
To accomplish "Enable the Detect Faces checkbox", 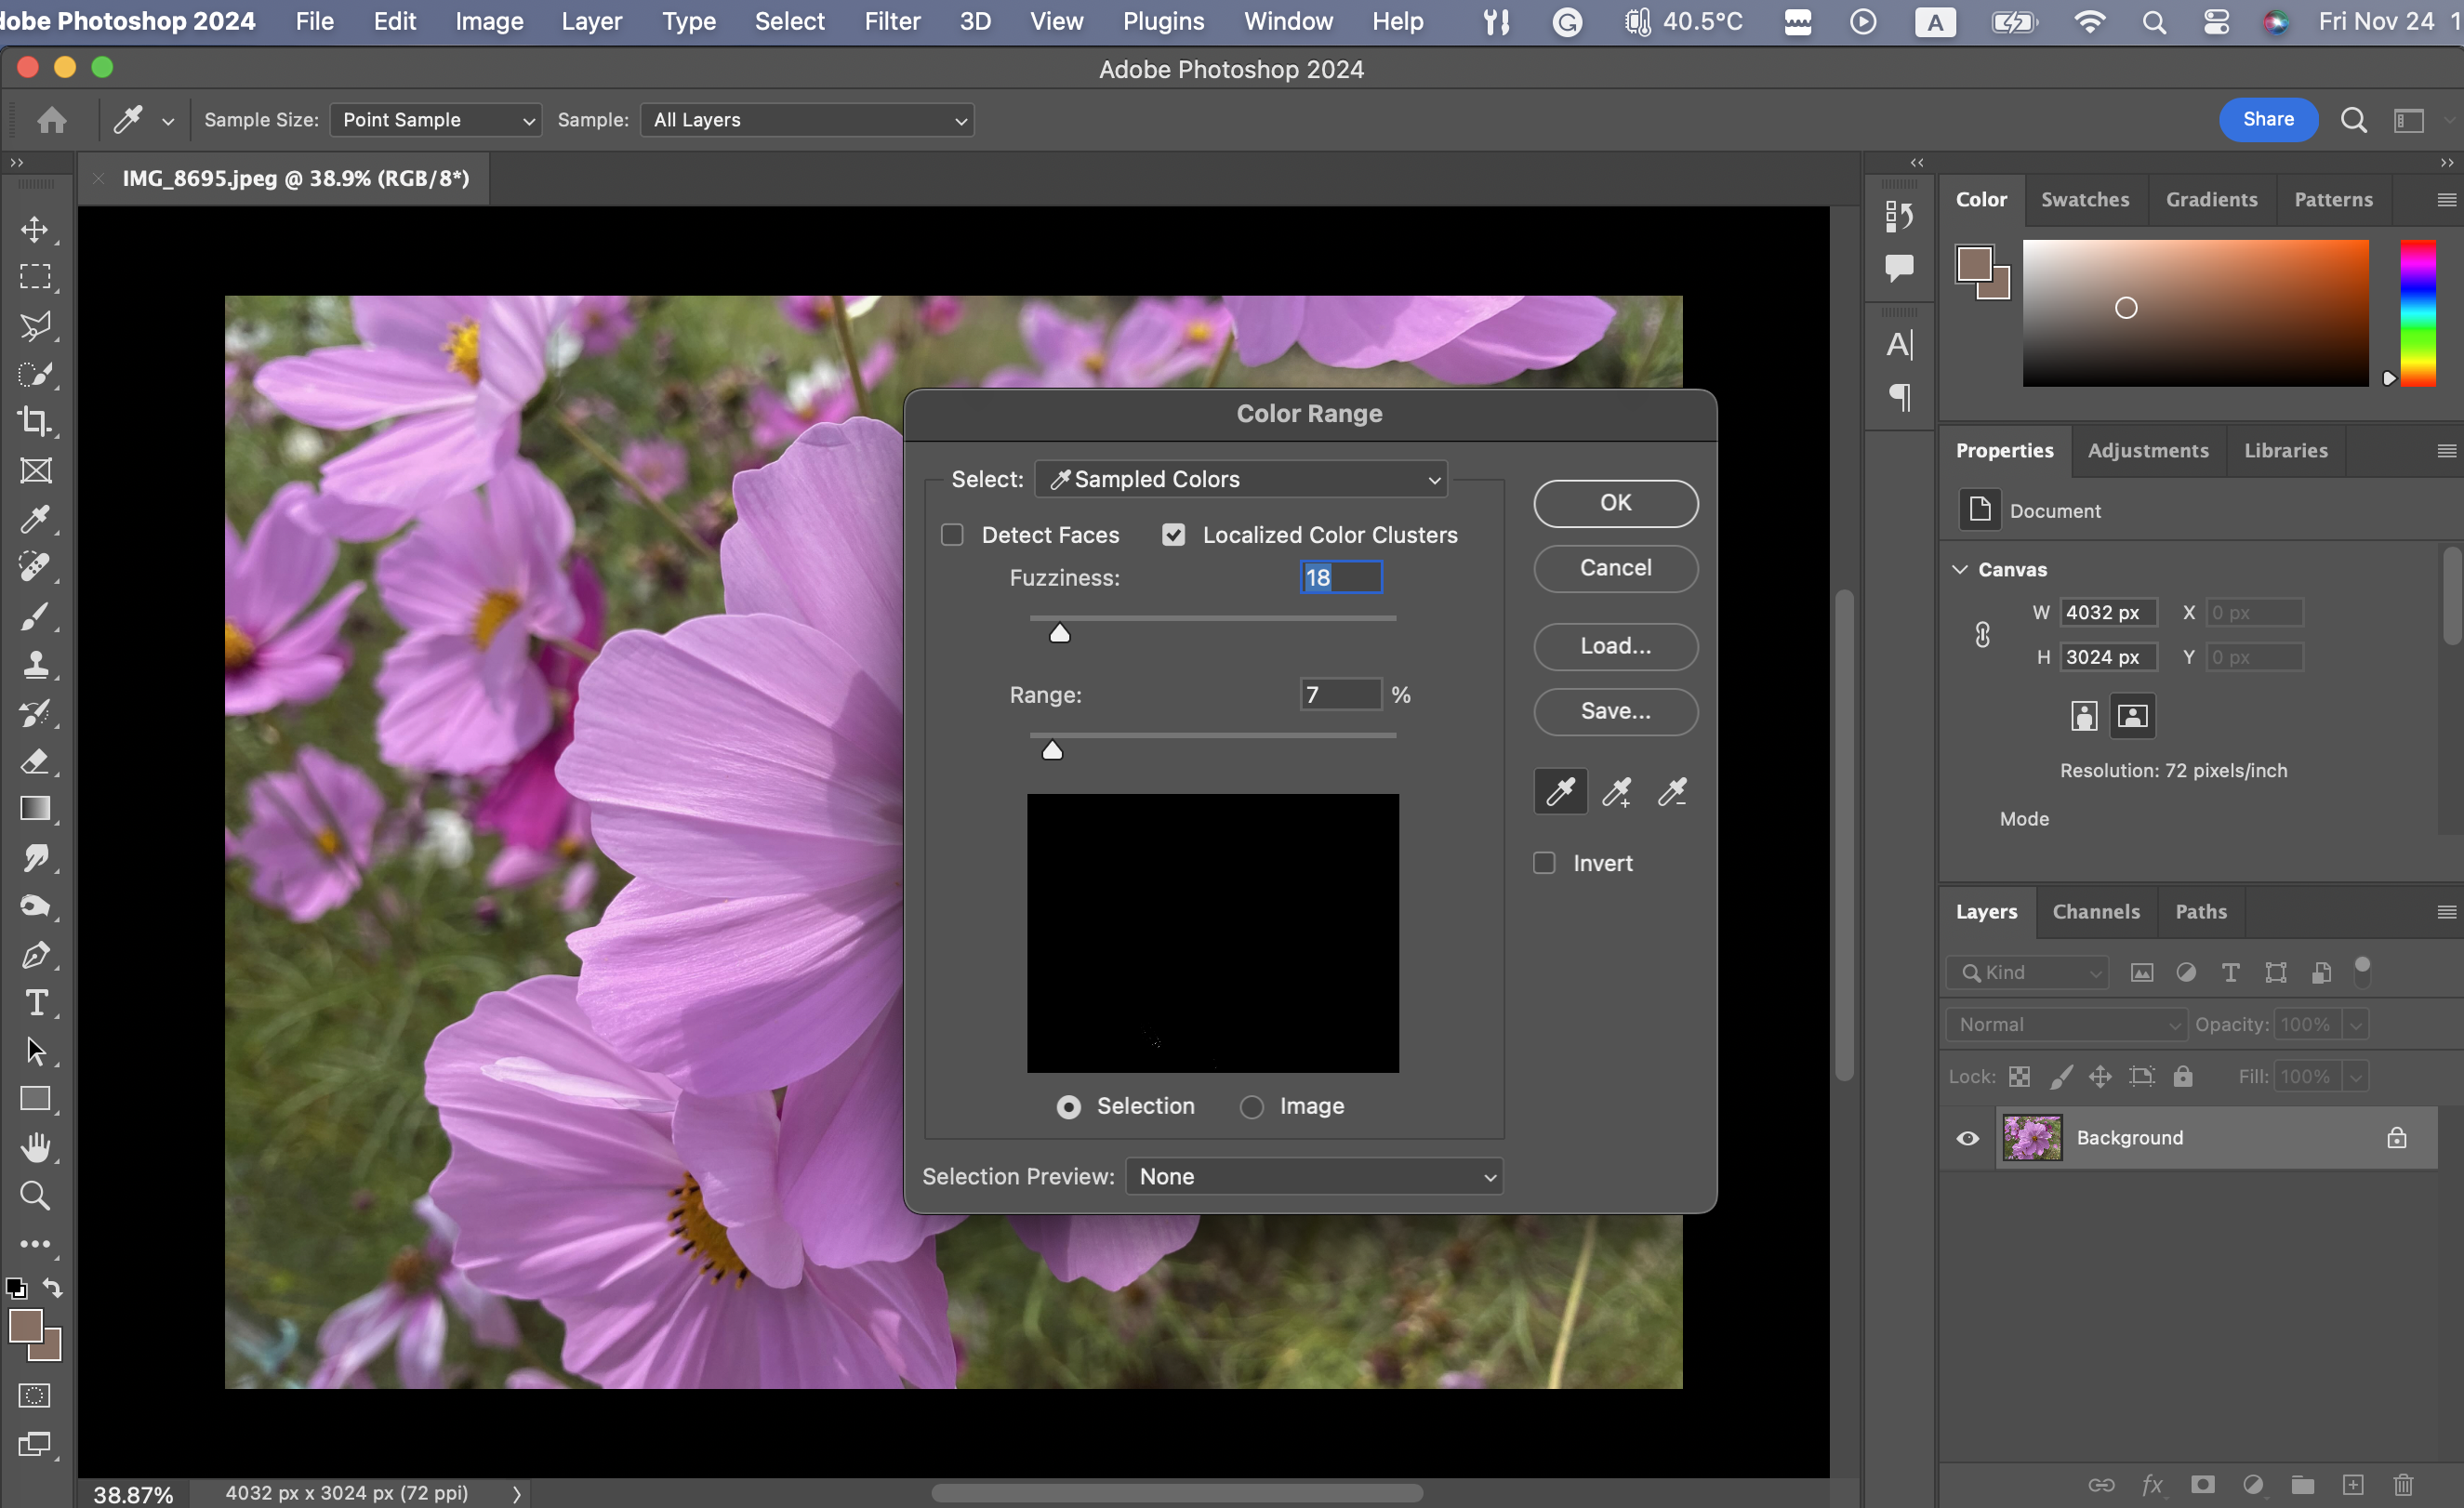I will click(x=952, y=535).
